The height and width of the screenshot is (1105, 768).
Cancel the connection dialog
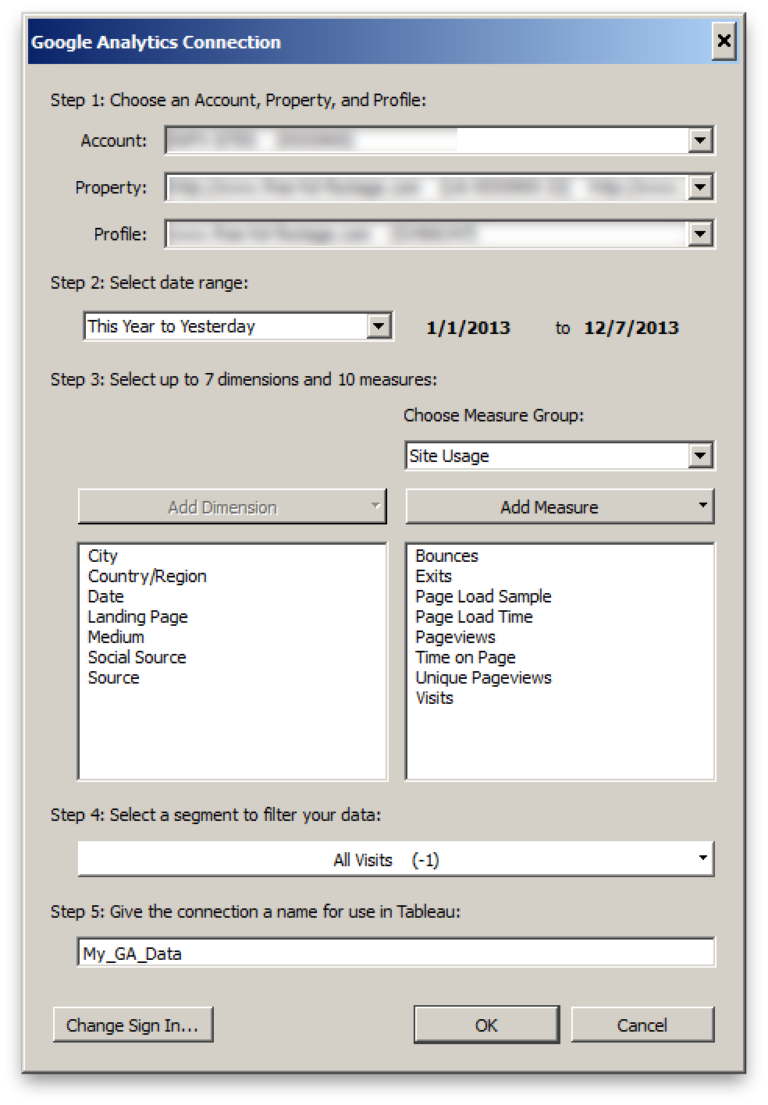[x=642, y=1025]
